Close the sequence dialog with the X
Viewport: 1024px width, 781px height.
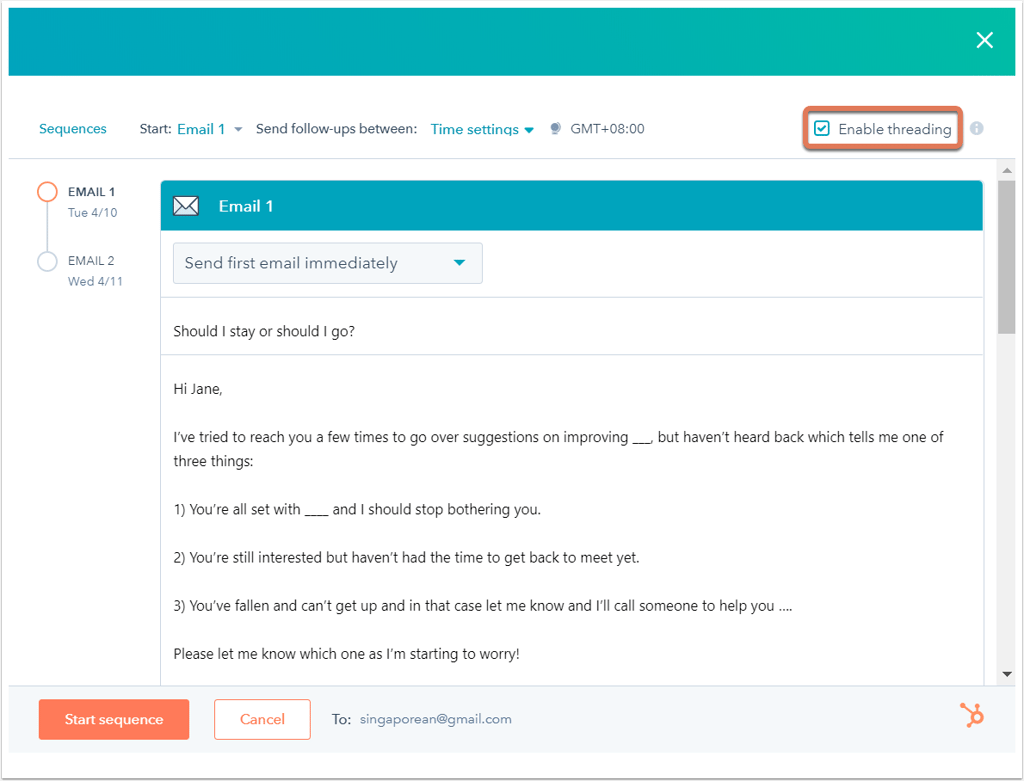pos(984,40)
